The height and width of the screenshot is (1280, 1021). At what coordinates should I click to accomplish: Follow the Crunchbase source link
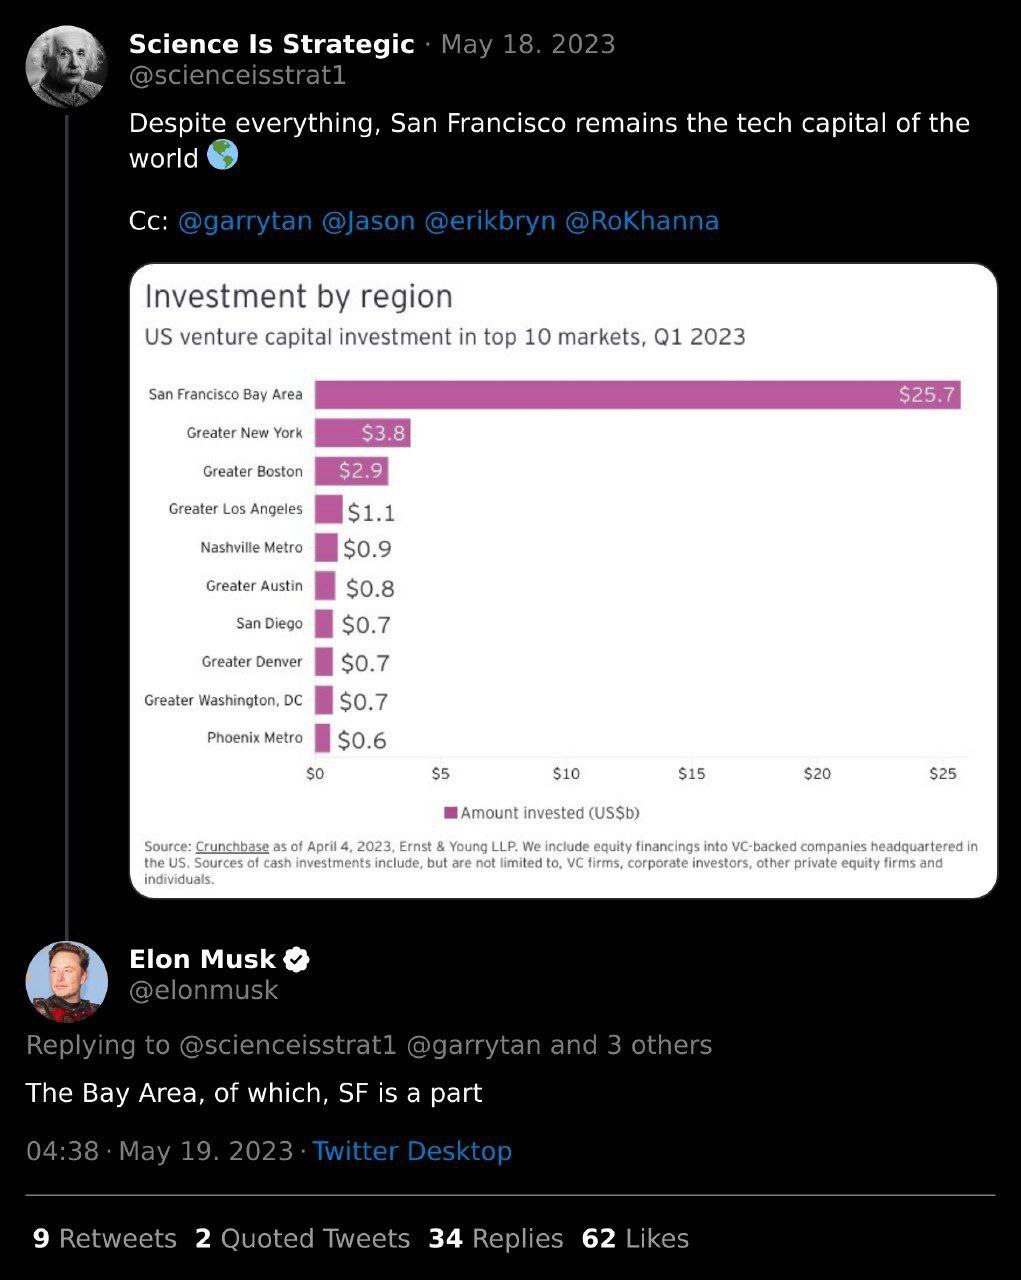(232, 847)
